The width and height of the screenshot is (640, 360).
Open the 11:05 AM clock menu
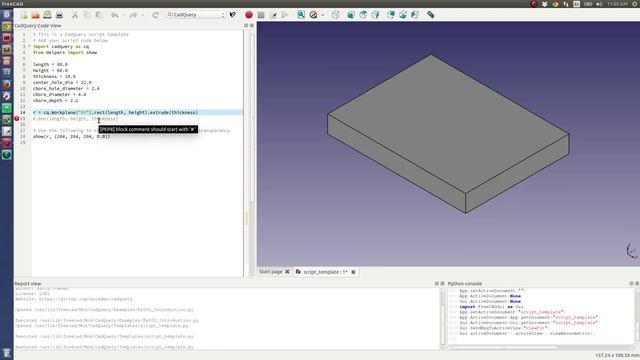(x=617, y=4)
